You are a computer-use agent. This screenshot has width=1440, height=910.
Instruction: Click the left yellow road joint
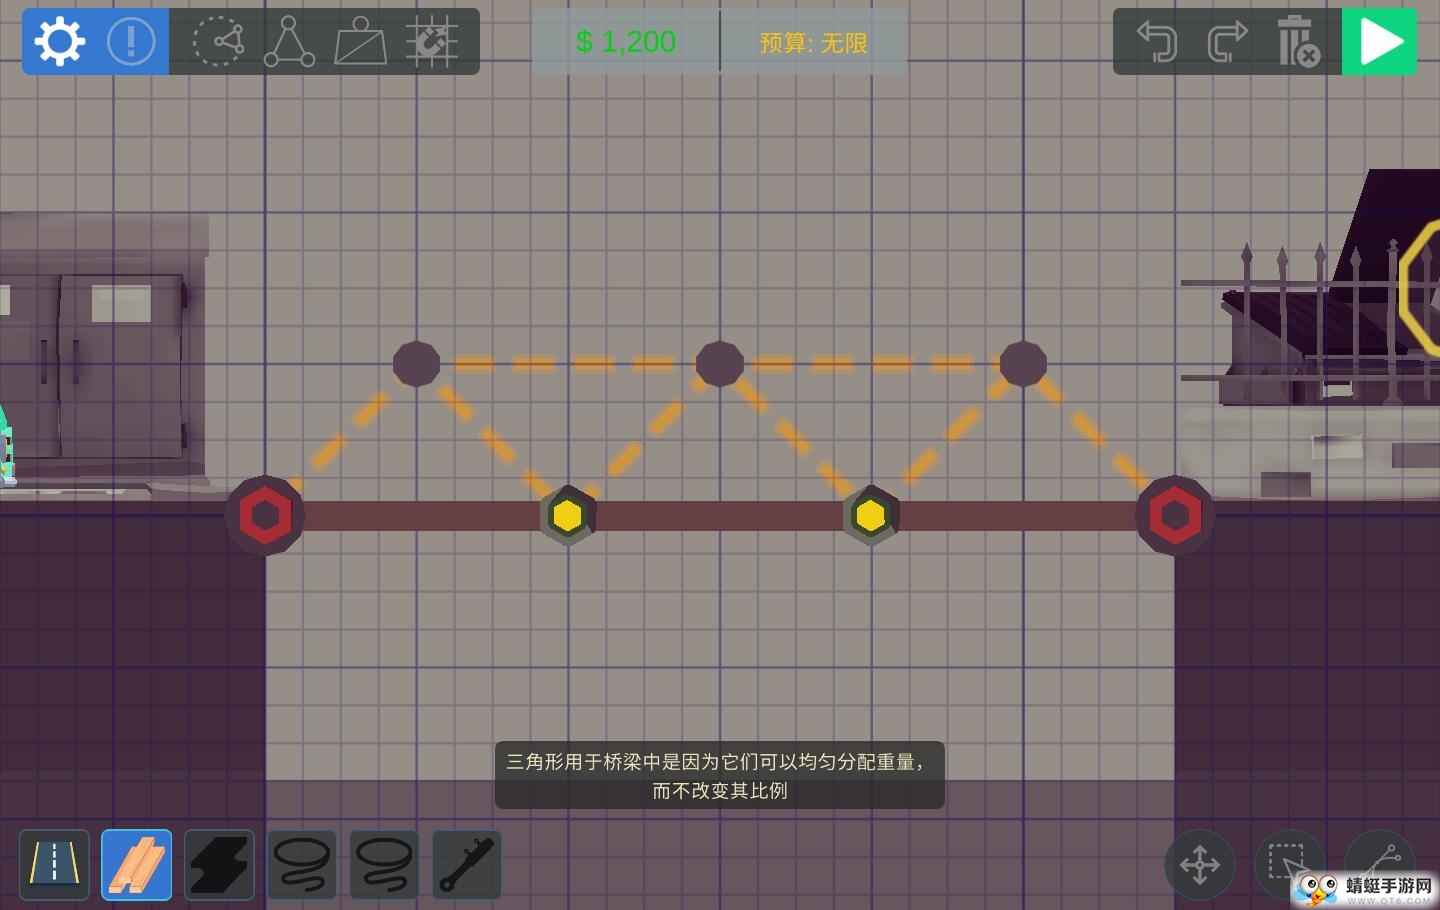coord(567,516)
